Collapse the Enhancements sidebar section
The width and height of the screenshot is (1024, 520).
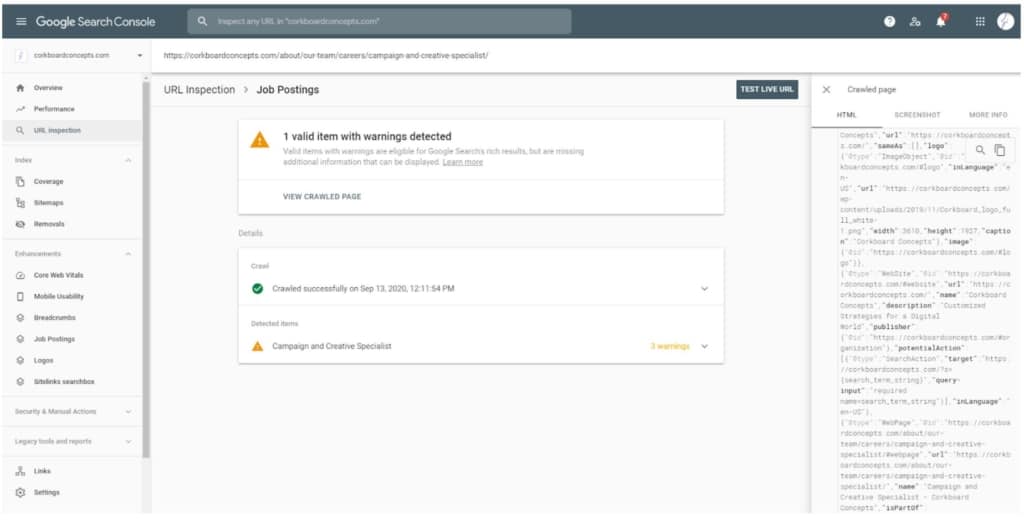pyautogui.click(x=128, y=254)
